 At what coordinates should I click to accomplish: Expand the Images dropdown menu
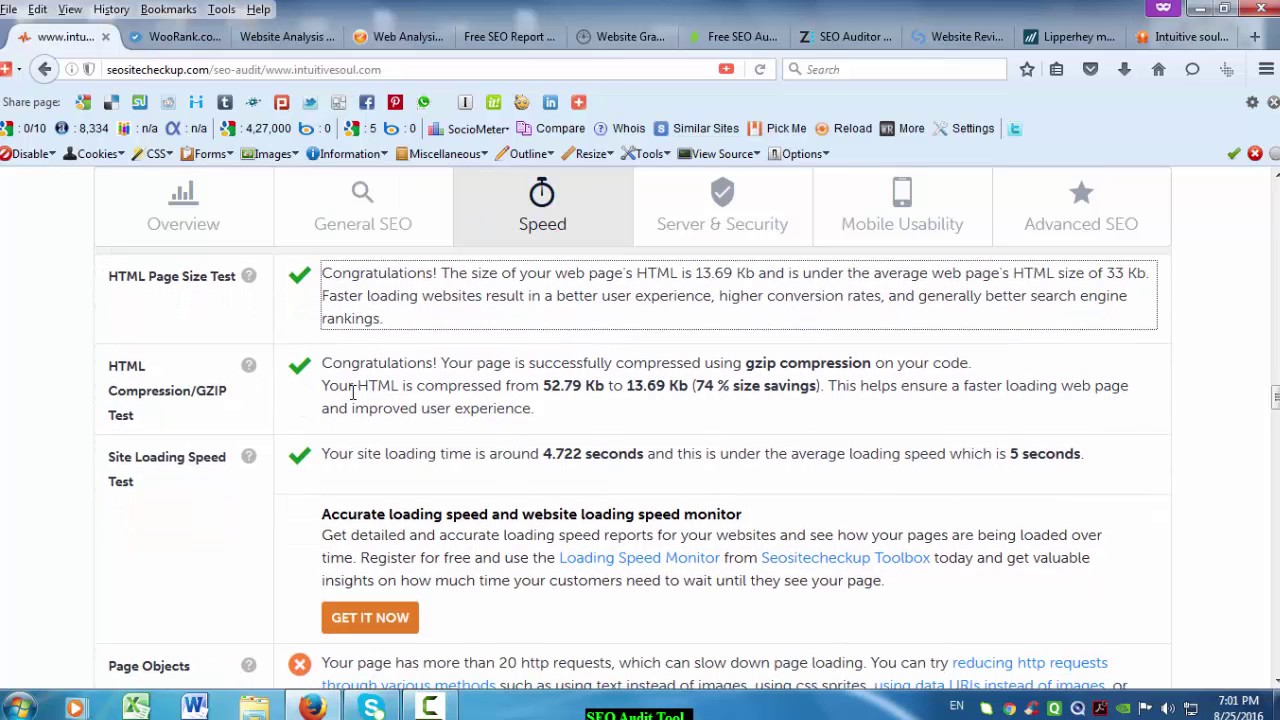[270, 154]
